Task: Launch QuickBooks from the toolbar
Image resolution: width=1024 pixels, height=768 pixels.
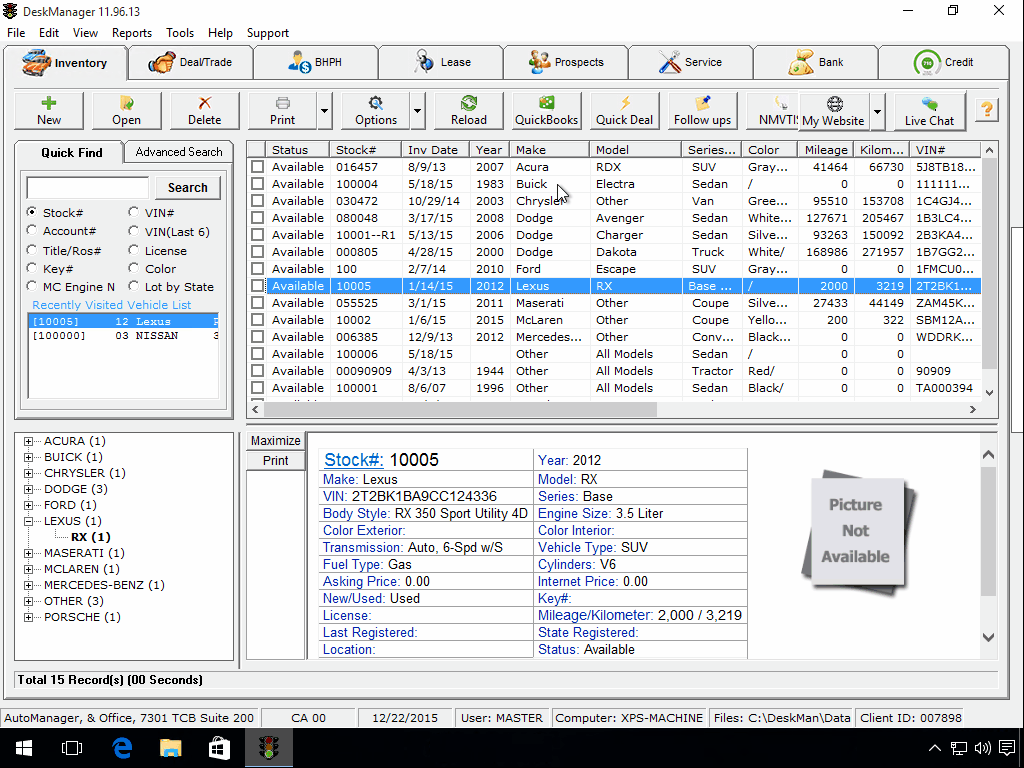Action: point(546,111)
